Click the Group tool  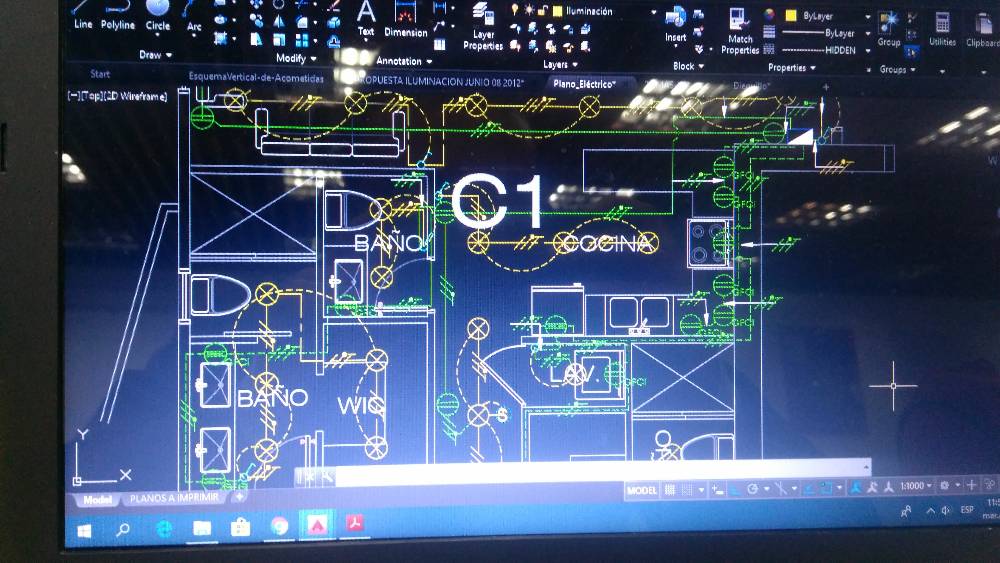[x=888, y=30]
